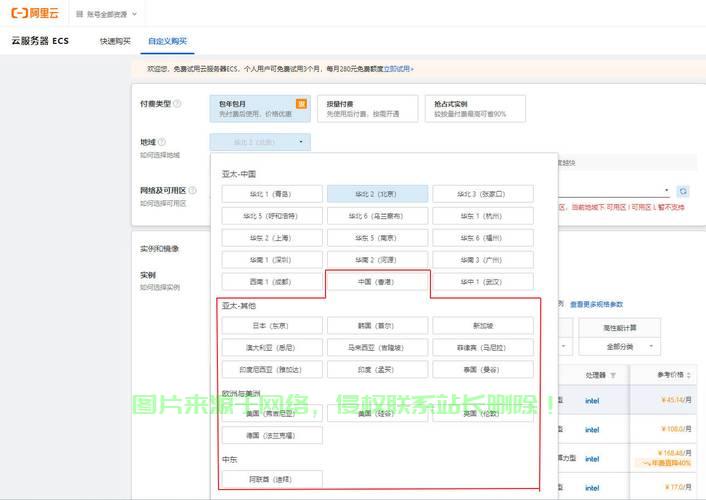This screenshot has height=500, width=706.
Task: Select 包年包月 billing type
Action: pyautogui.click(x=260, y=109)
